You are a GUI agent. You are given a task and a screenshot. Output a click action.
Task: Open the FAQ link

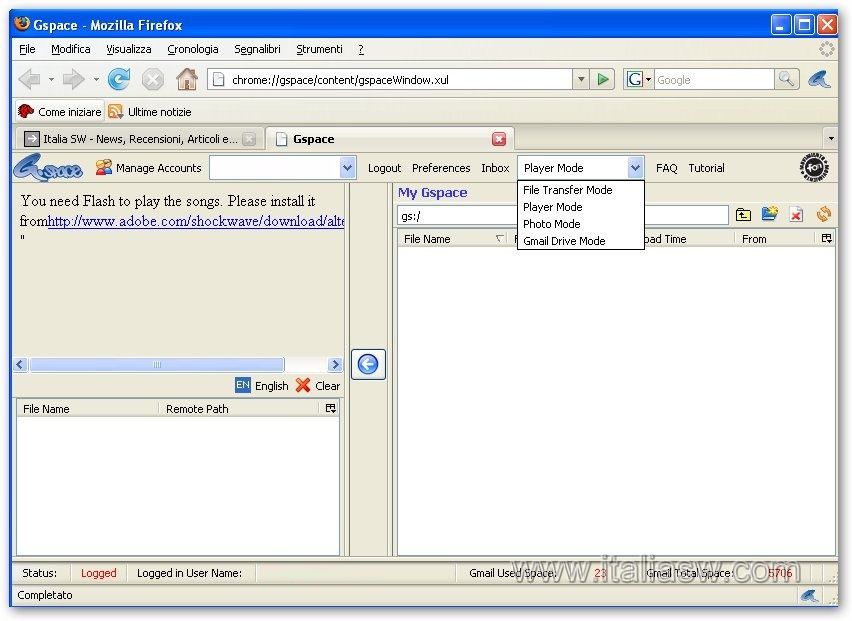666,168
